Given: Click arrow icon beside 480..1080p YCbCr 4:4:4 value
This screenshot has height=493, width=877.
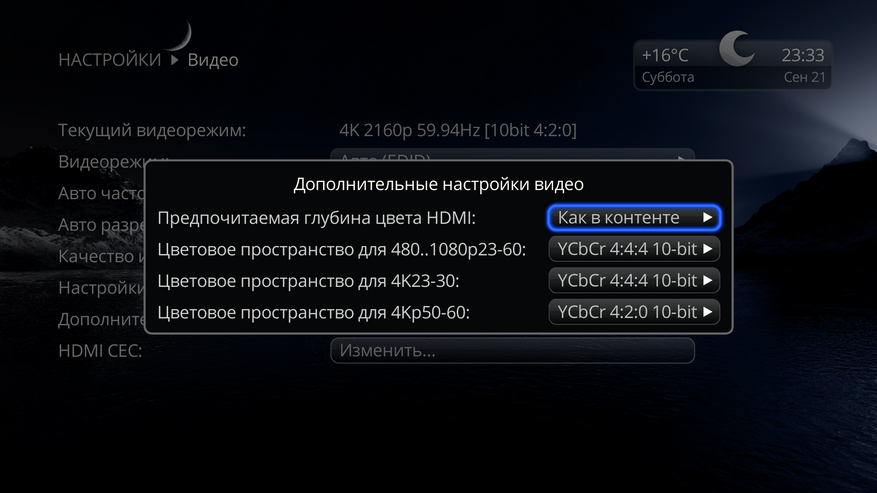Looking at the screenshot, I should click(x=708, y=249).
